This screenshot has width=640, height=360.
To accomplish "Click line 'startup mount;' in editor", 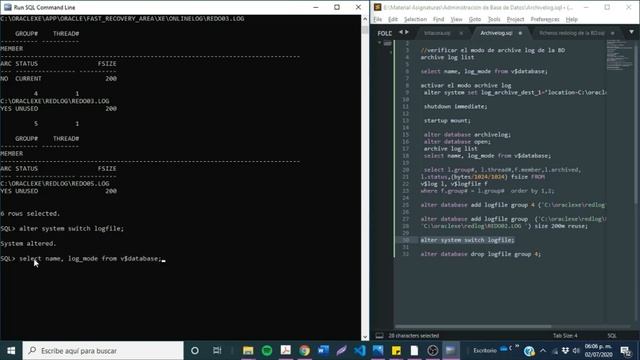I will point(447,121).
